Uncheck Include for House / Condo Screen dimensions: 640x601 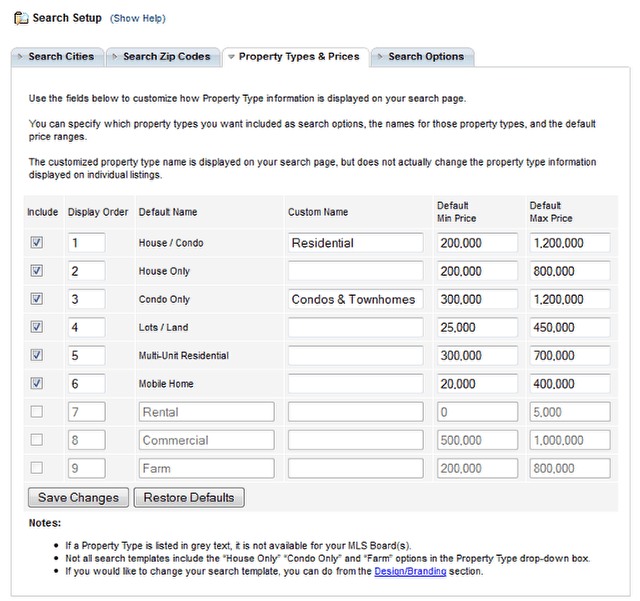(37, 243)
